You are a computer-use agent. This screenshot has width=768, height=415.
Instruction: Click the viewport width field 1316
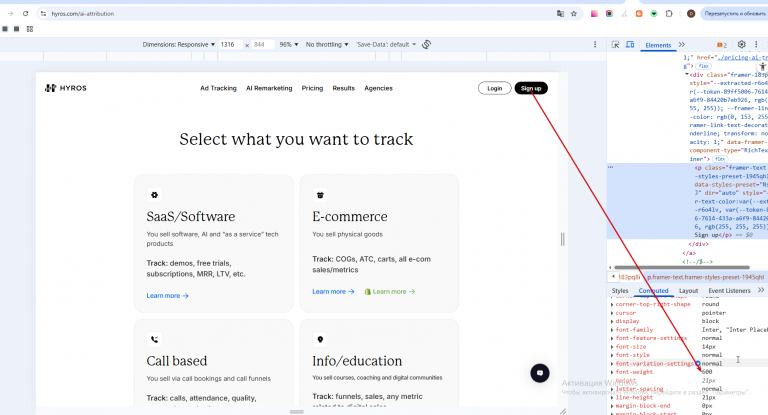(231, 45)
